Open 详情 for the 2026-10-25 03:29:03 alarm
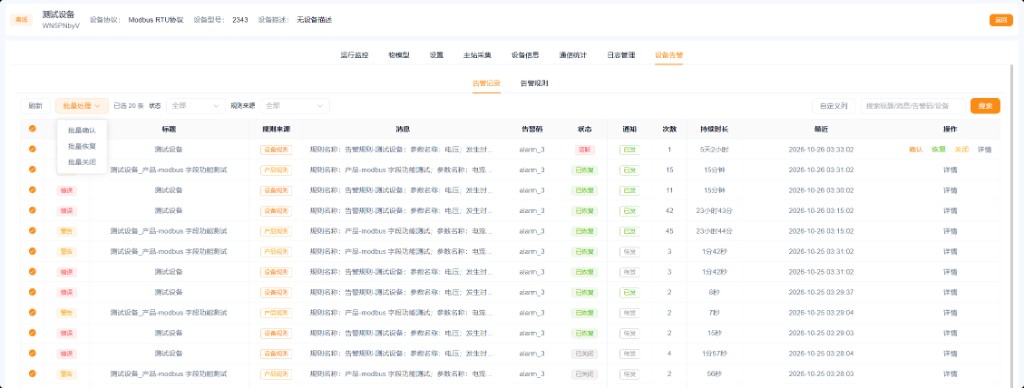The image size is (1024, 388). point(950,333)
